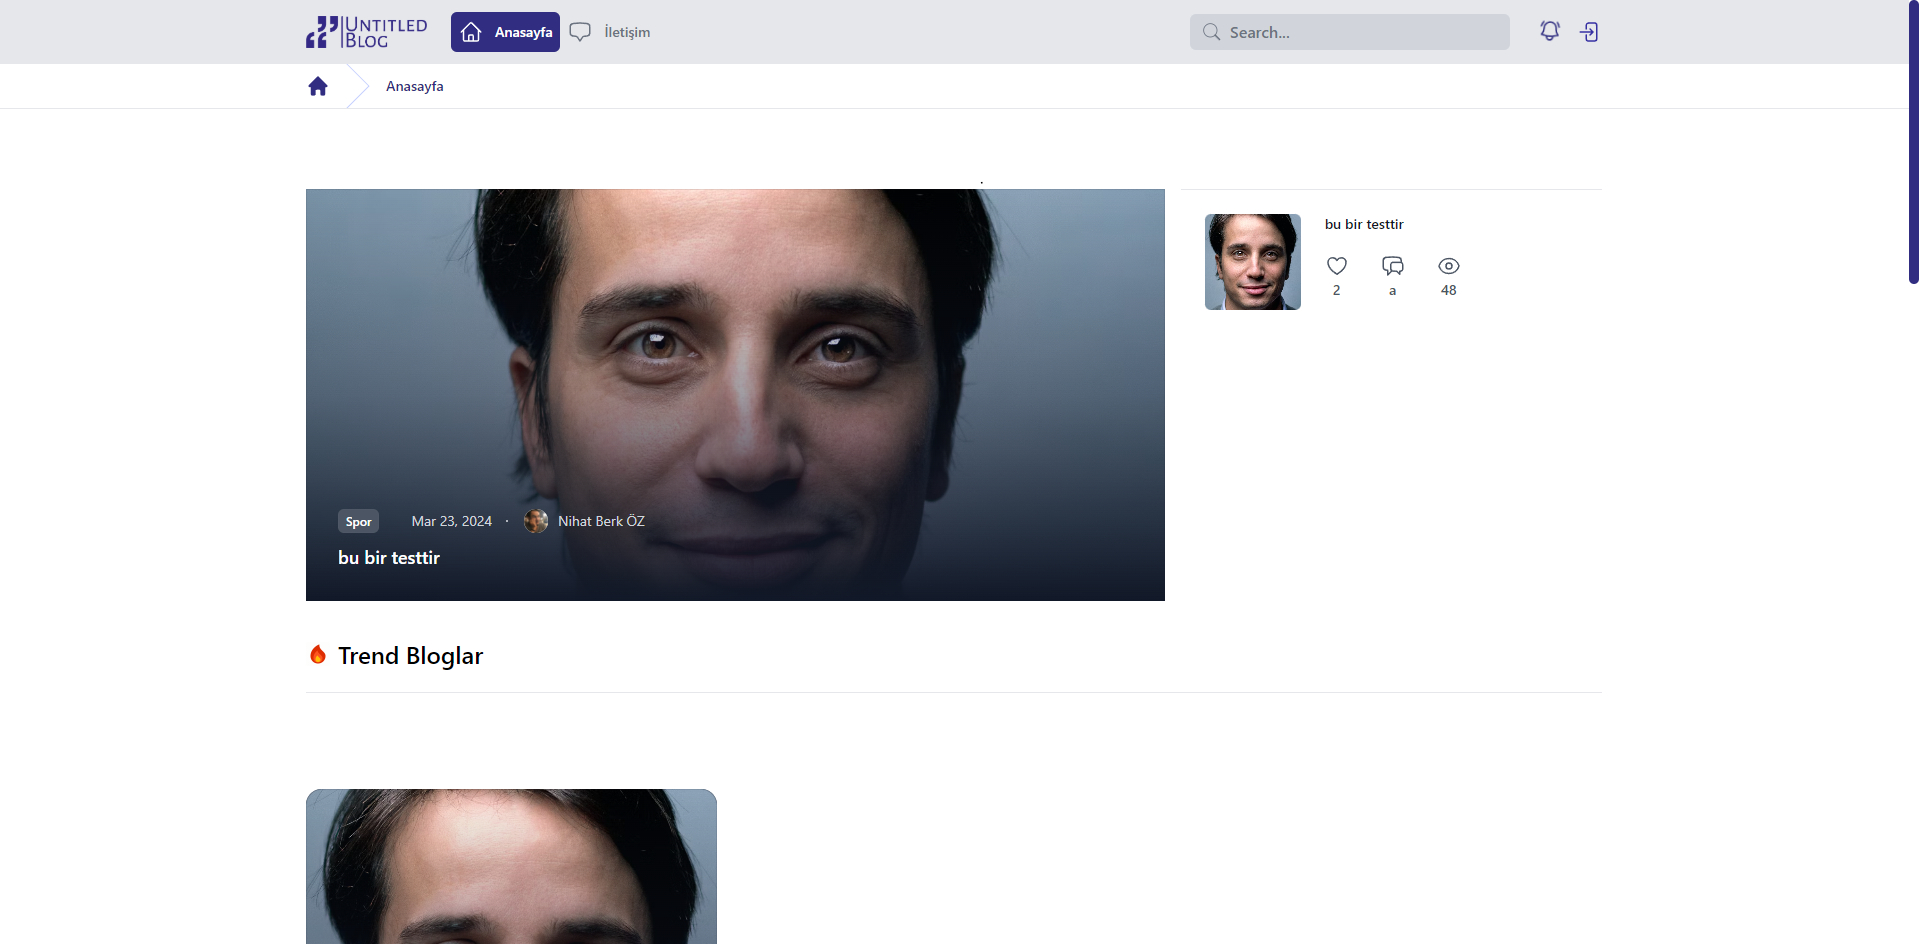The image size is (1919, 944).
Task: Click the page vertical scrollbar thumb
Action: point(1913,142)
